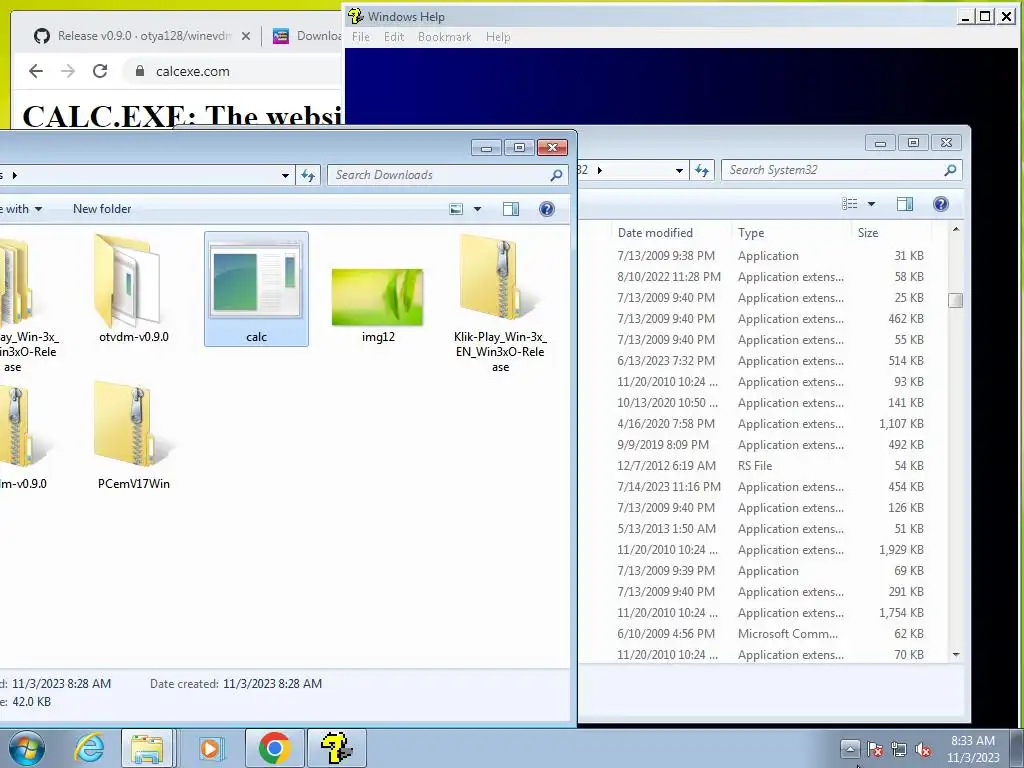Open the 'with' dropdown in Downloads toolbar
This screenshot has height=768, width=1024.
click(x=22, y=209)
